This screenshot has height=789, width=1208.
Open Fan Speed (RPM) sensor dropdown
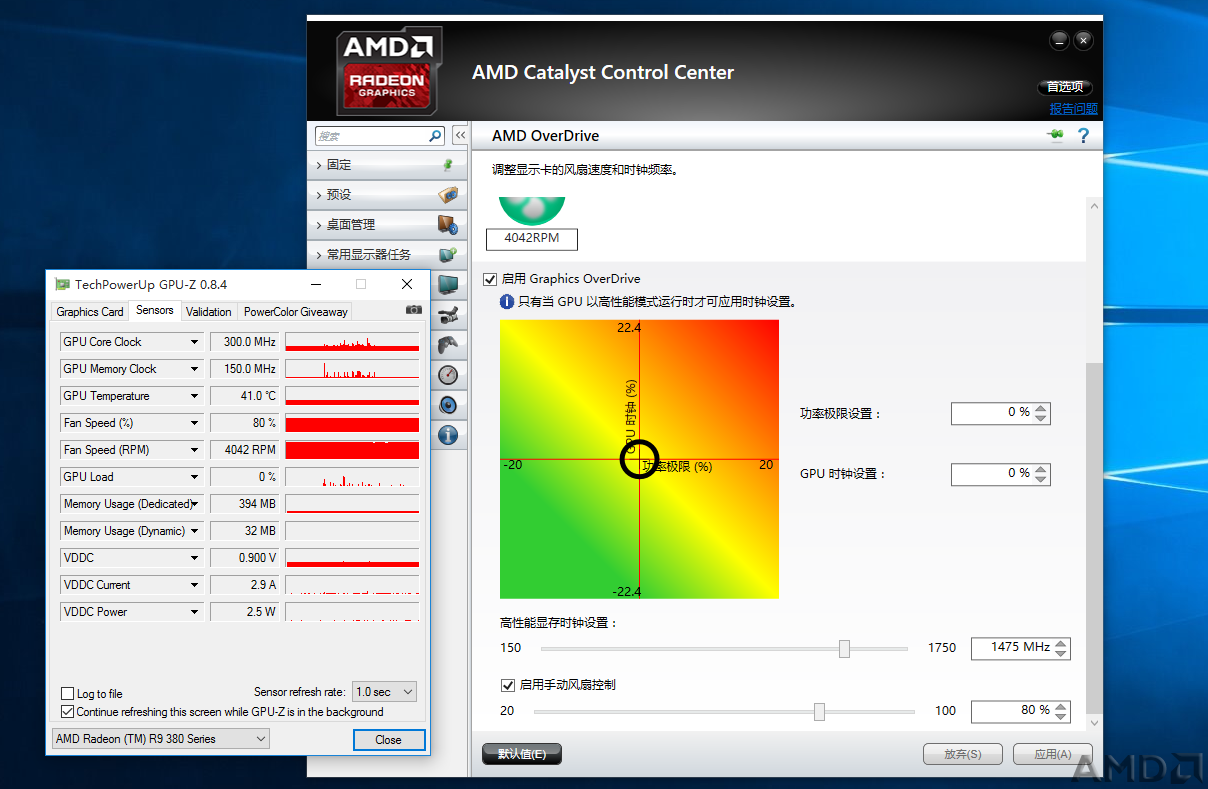(x=195, y=450)
